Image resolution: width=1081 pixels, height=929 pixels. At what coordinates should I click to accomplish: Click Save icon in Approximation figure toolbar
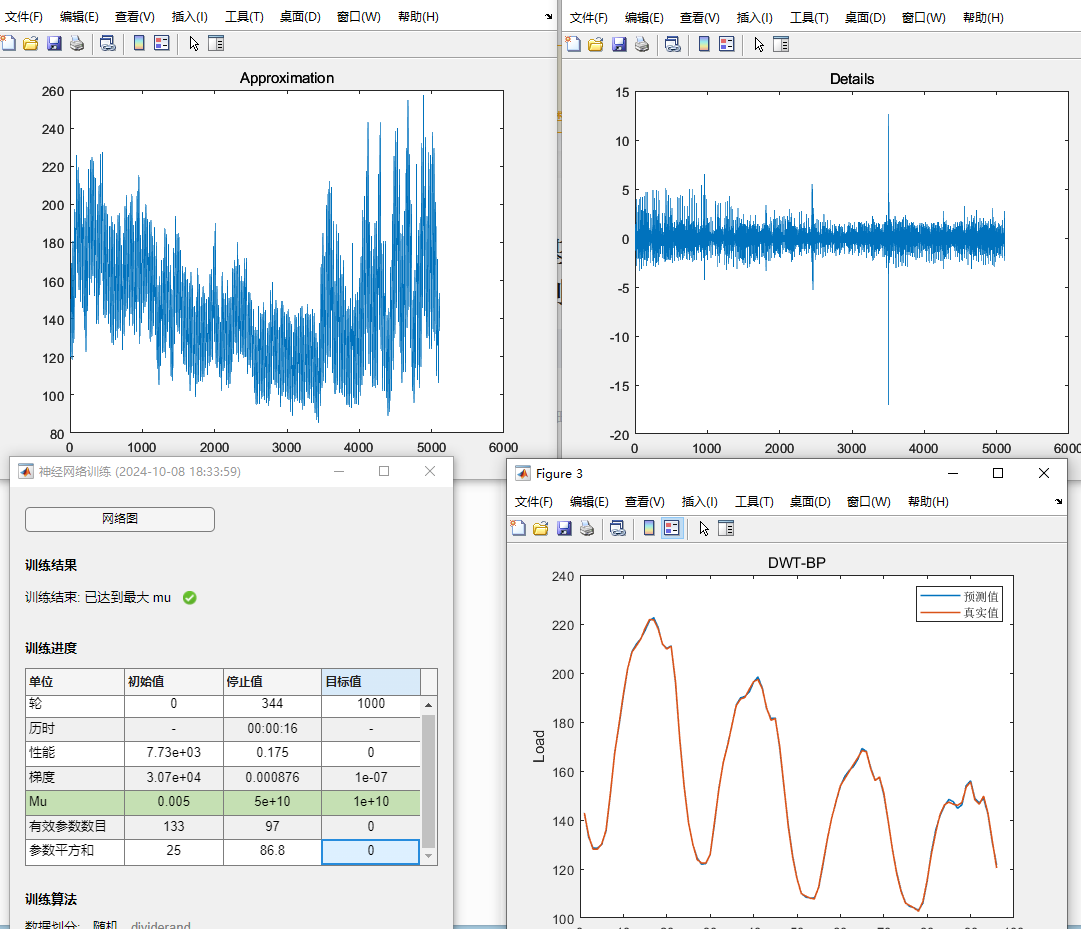click(54, 43)
